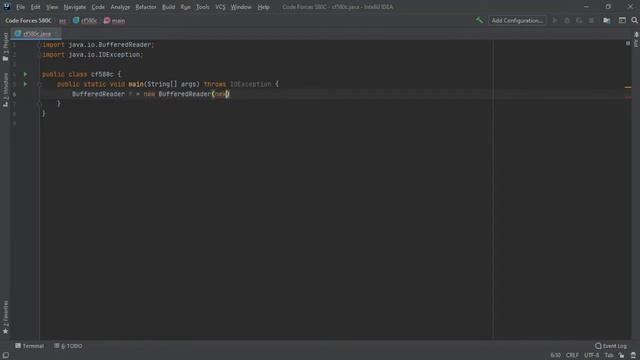Open the Code menu
This screenshot has height=360, width=640.
[98, 7]
